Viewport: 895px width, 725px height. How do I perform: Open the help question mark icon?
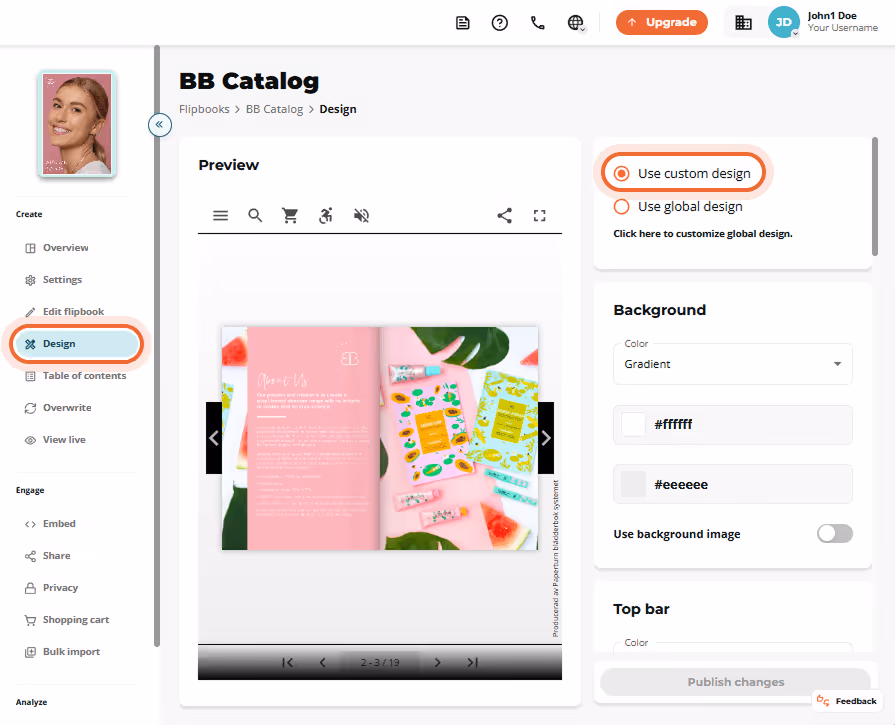point(499,23)
